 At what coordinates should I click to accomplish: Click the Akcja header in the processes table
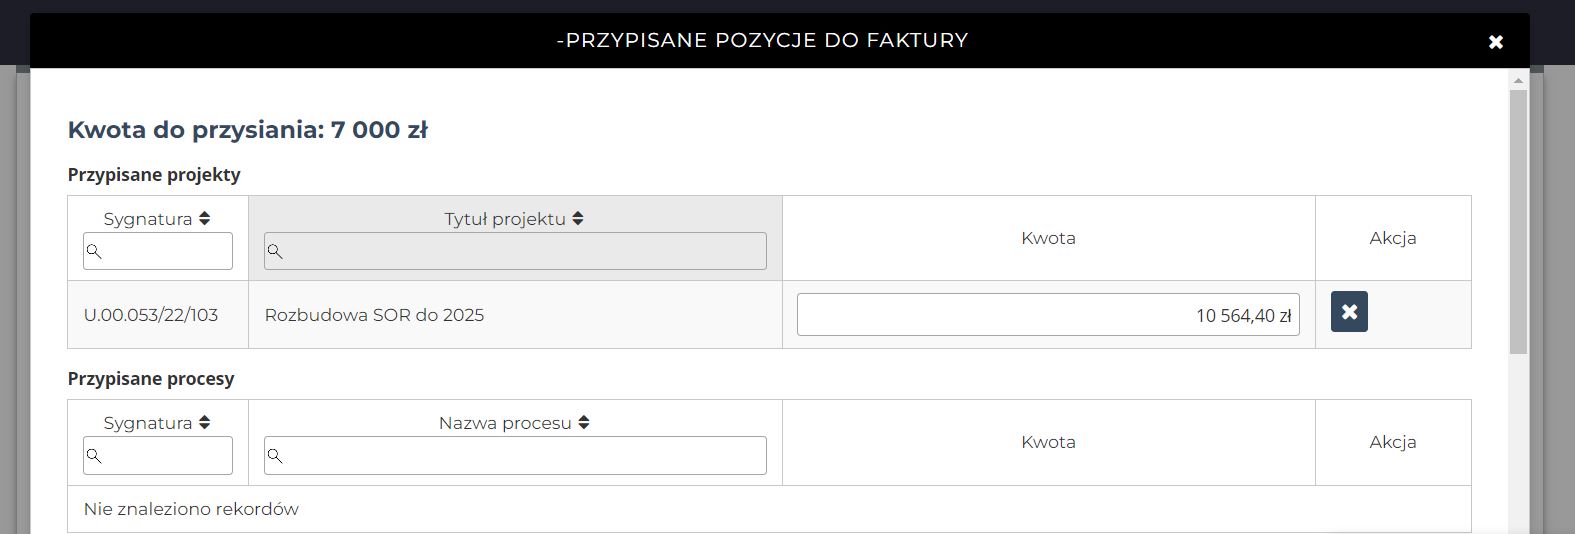[1392, 442]
